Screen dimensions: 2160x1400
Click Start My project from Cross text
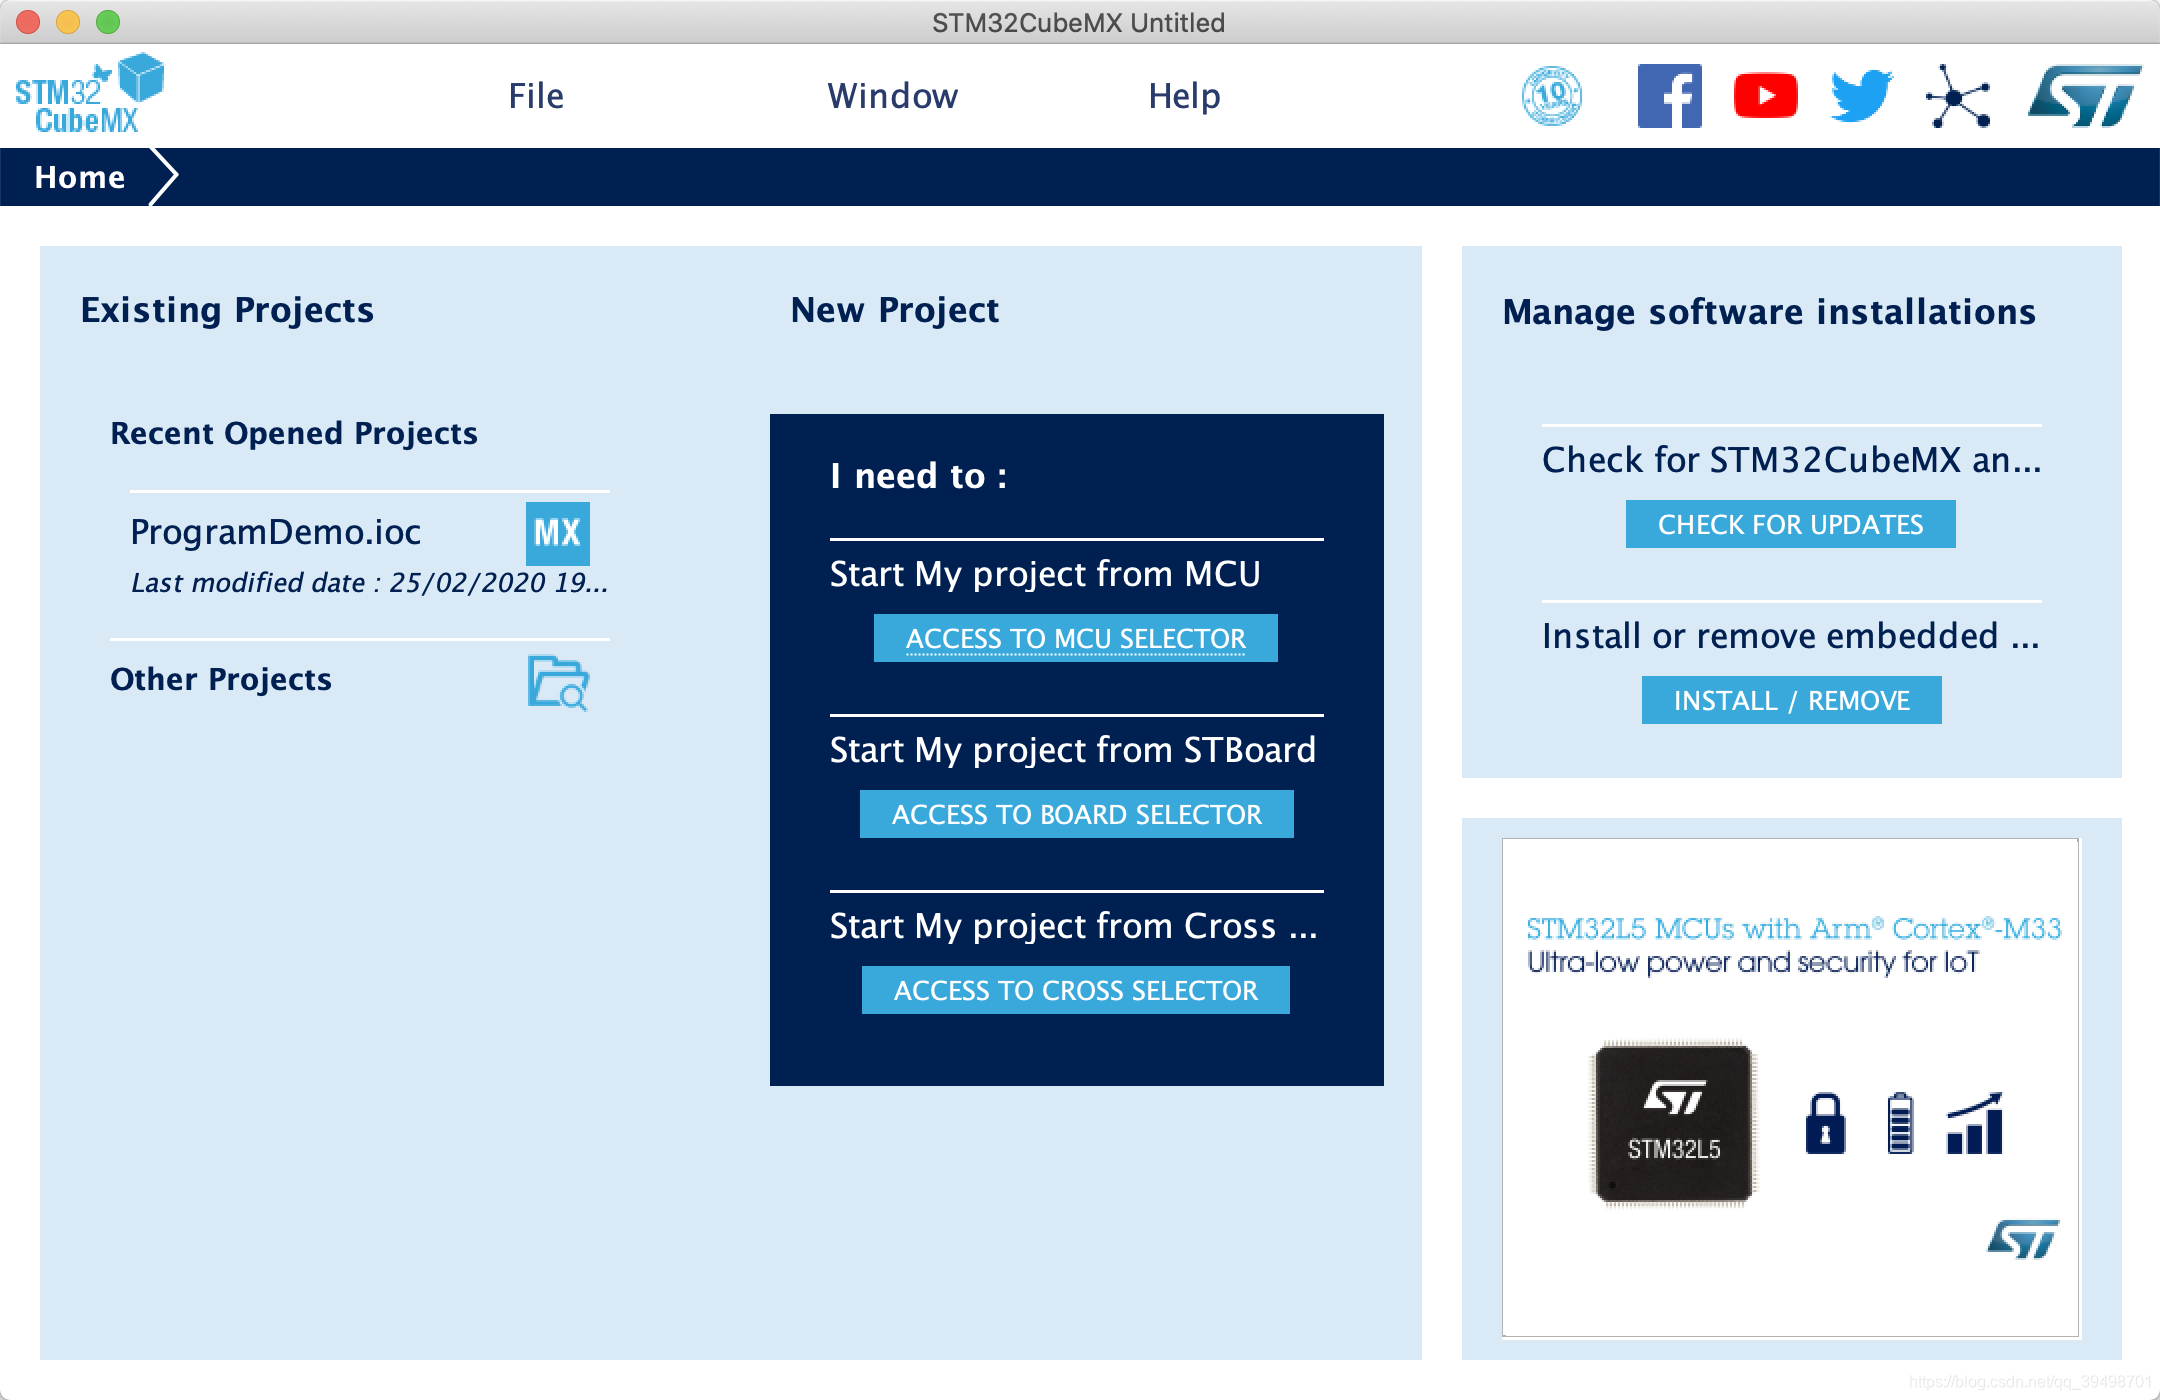pyautogui.click(x=1074, y=926)
